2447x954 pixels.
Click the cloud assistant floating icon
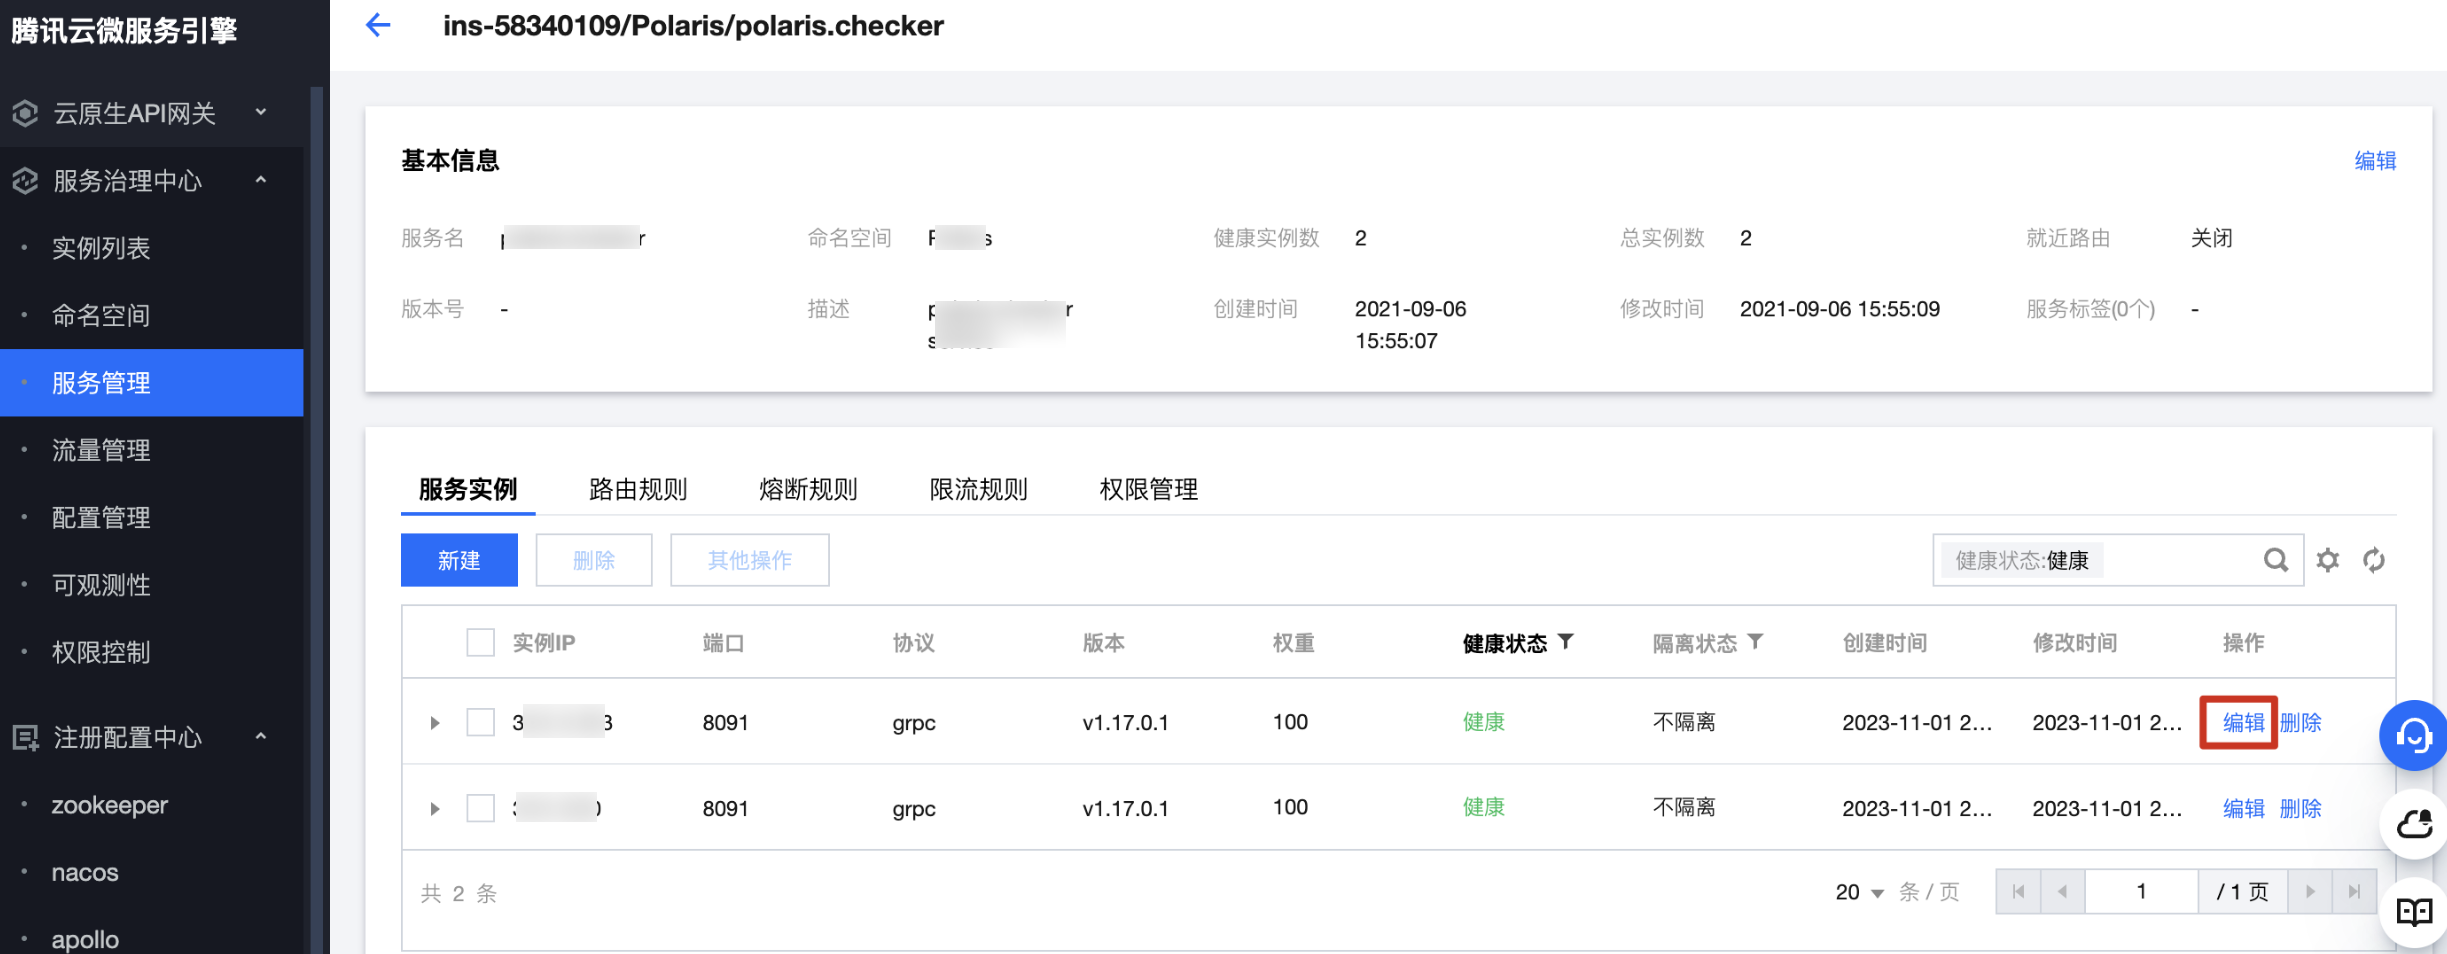coord(2413,824)
